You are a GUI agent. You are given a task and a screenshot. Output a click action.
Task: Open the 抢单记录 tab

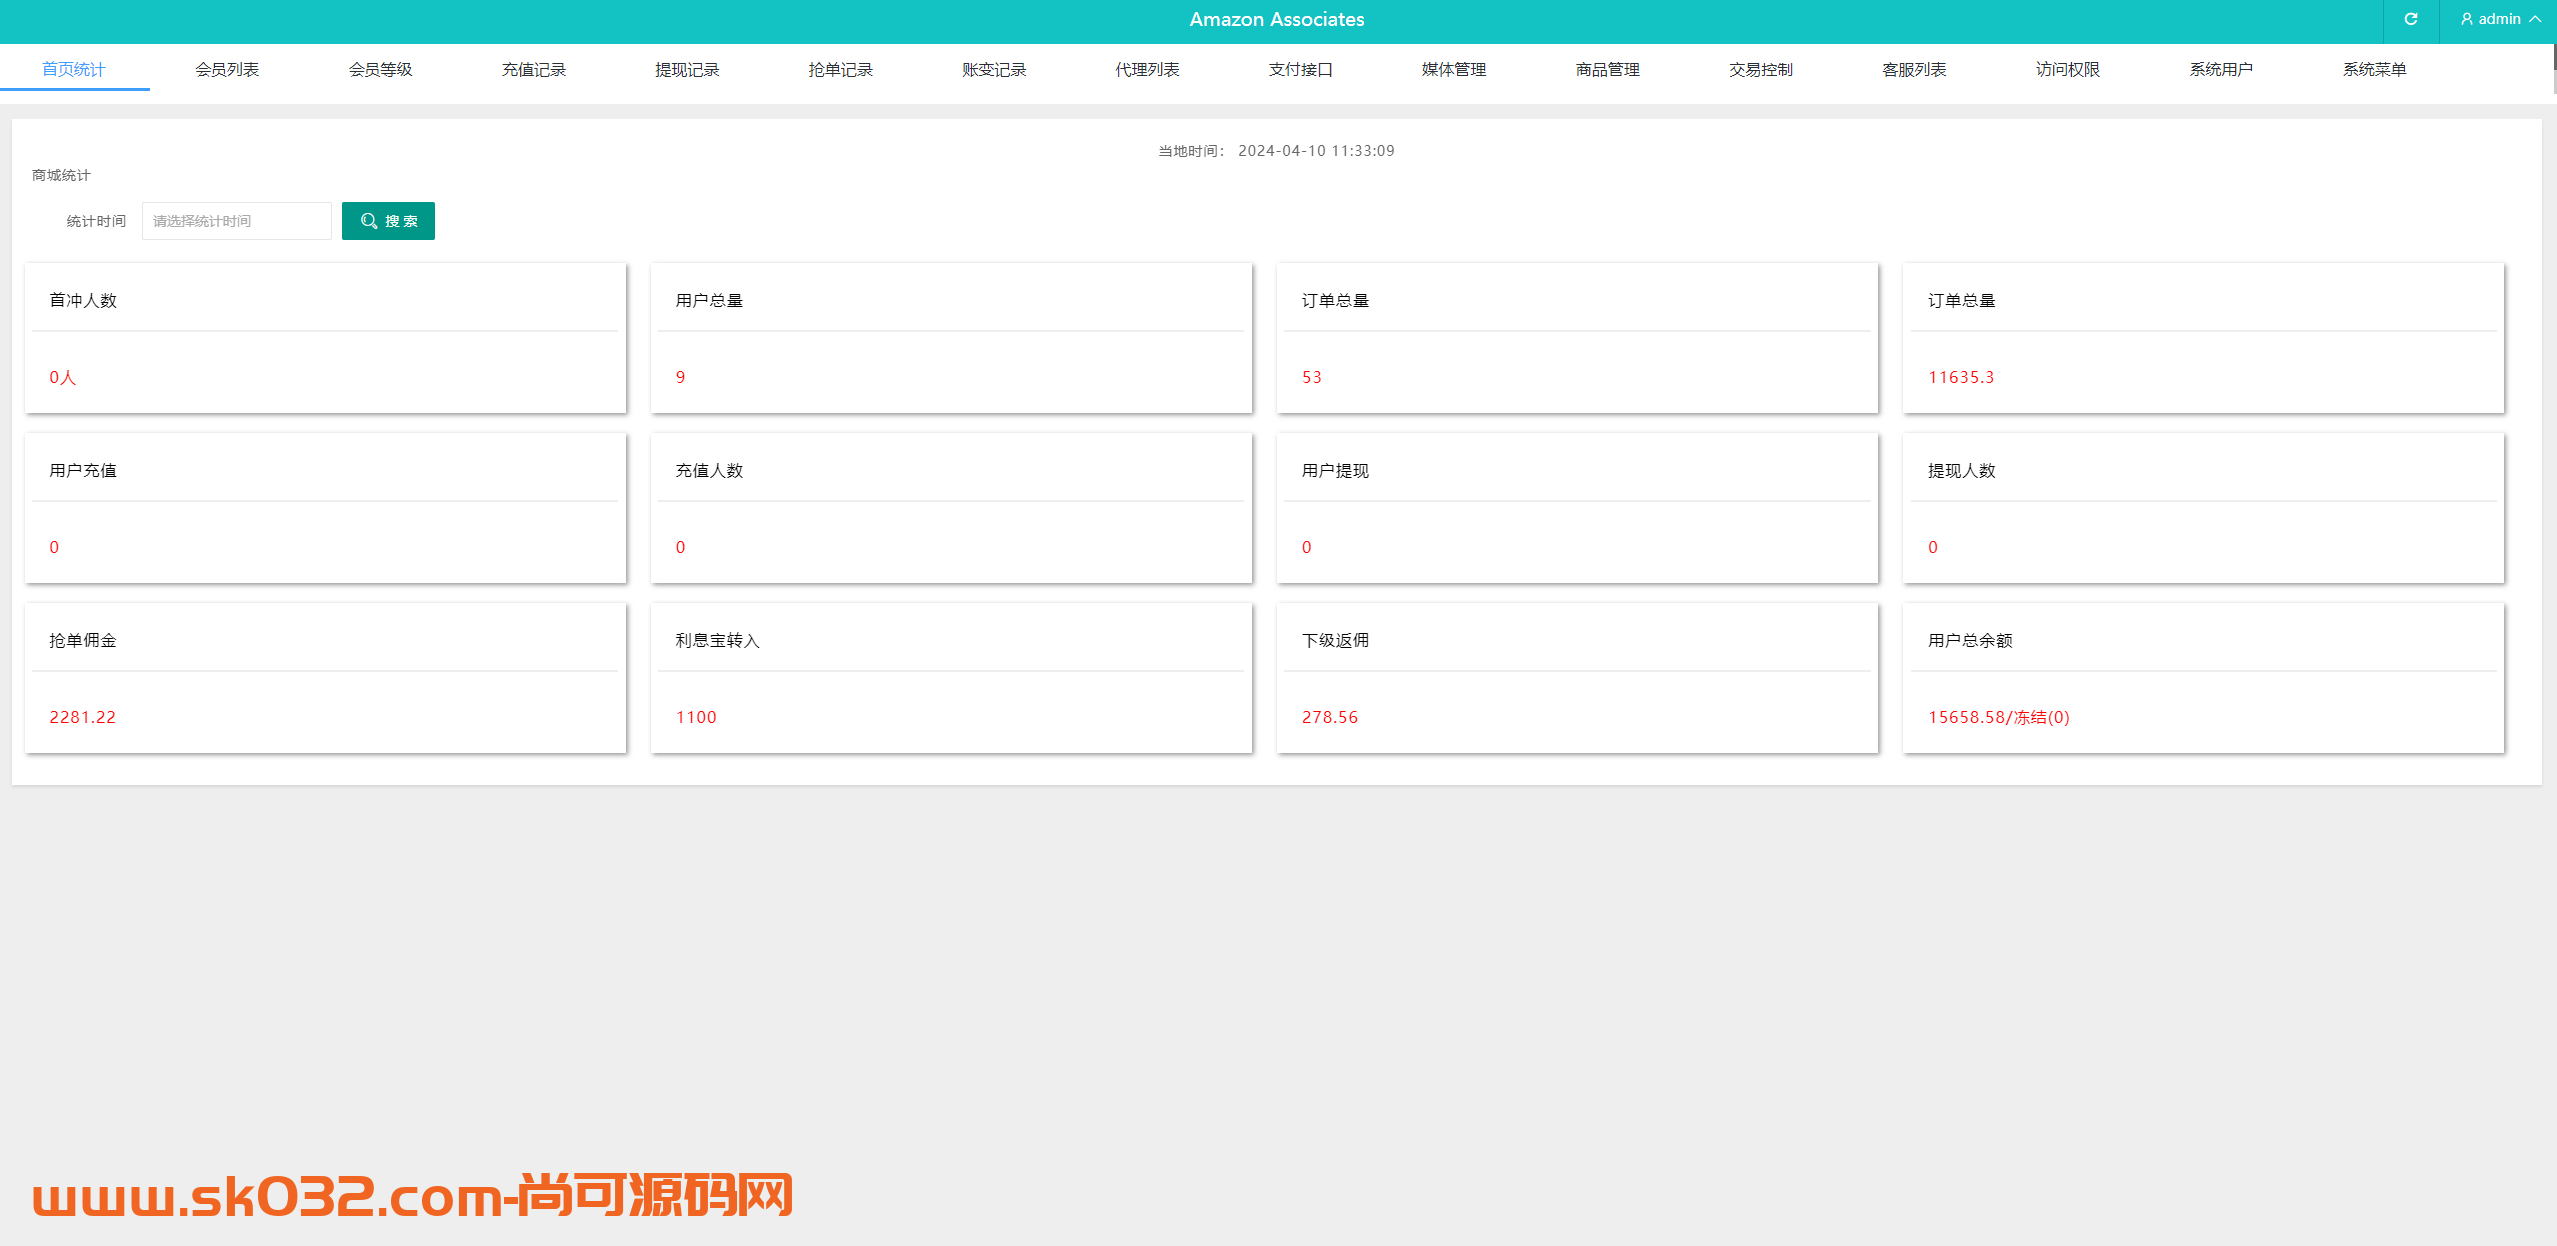click(x=841, y=69)
